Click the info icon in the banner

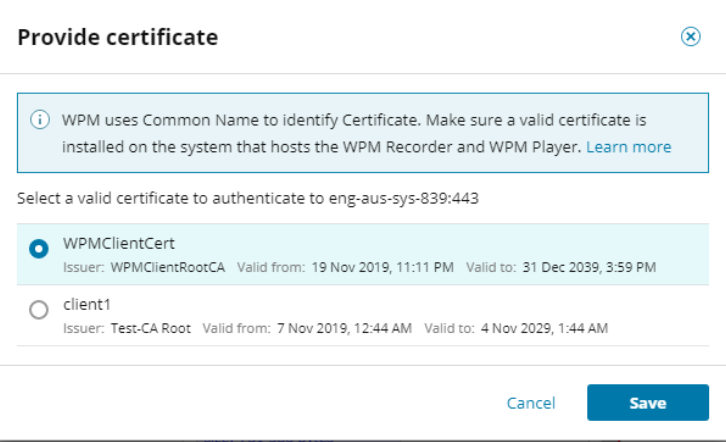40,120
